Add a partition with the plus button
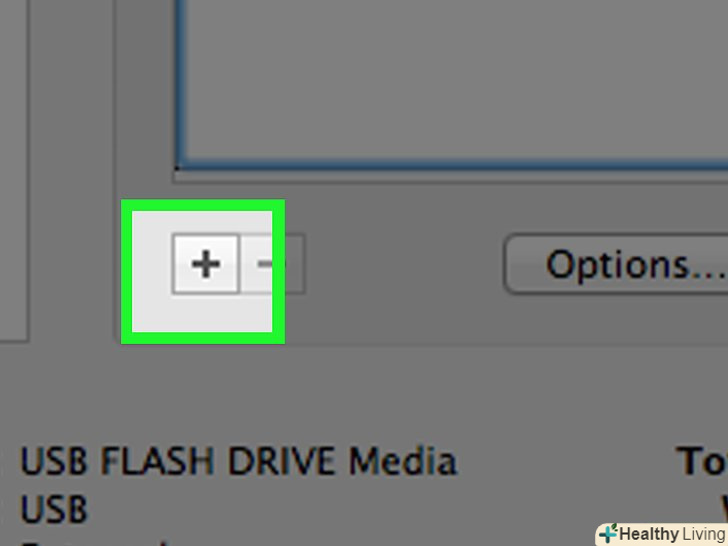The image size is (728, 546). (206, 264)
